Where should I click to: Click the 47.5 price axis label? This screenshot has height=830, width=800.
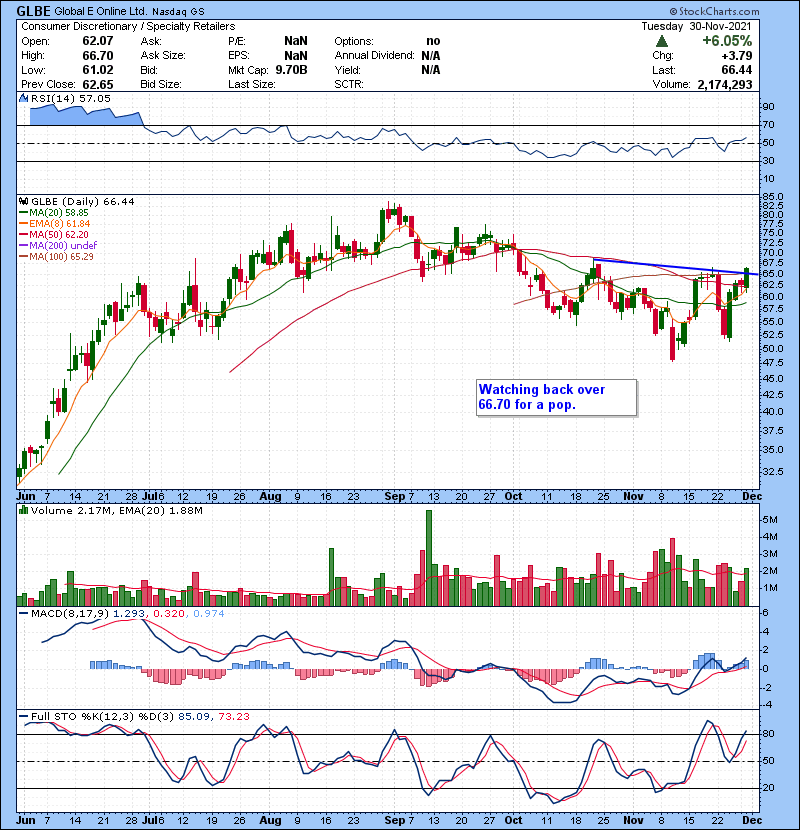point(772,363)
